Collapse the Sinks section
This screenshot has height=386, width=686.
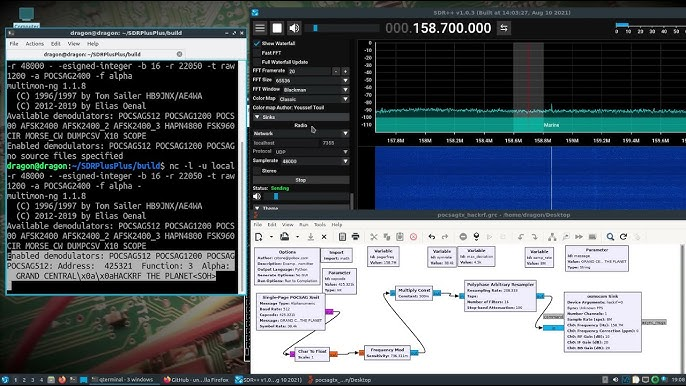301,117
